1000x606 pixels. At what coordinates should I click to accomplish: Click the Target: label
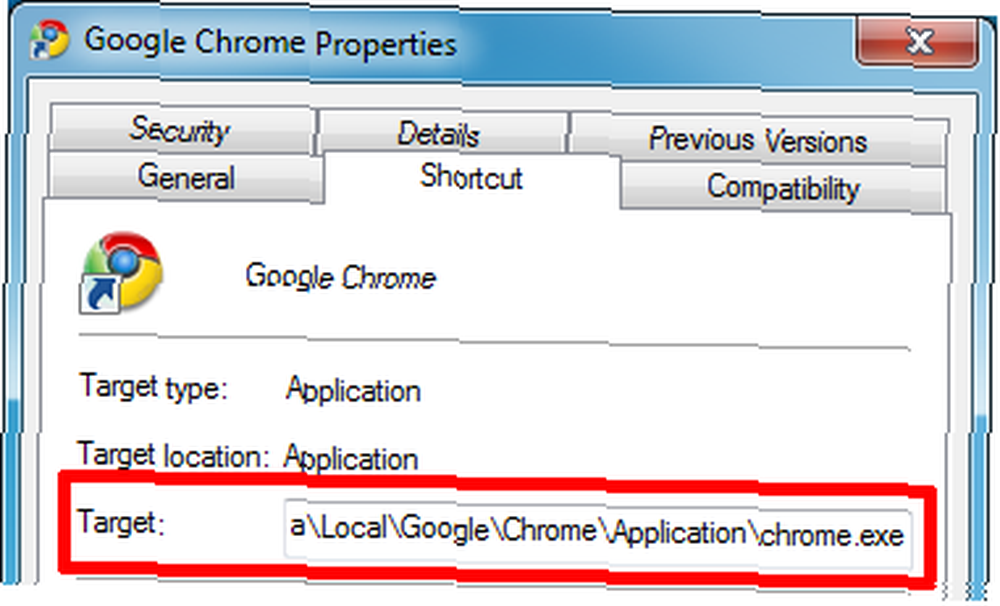pos(121,522)
